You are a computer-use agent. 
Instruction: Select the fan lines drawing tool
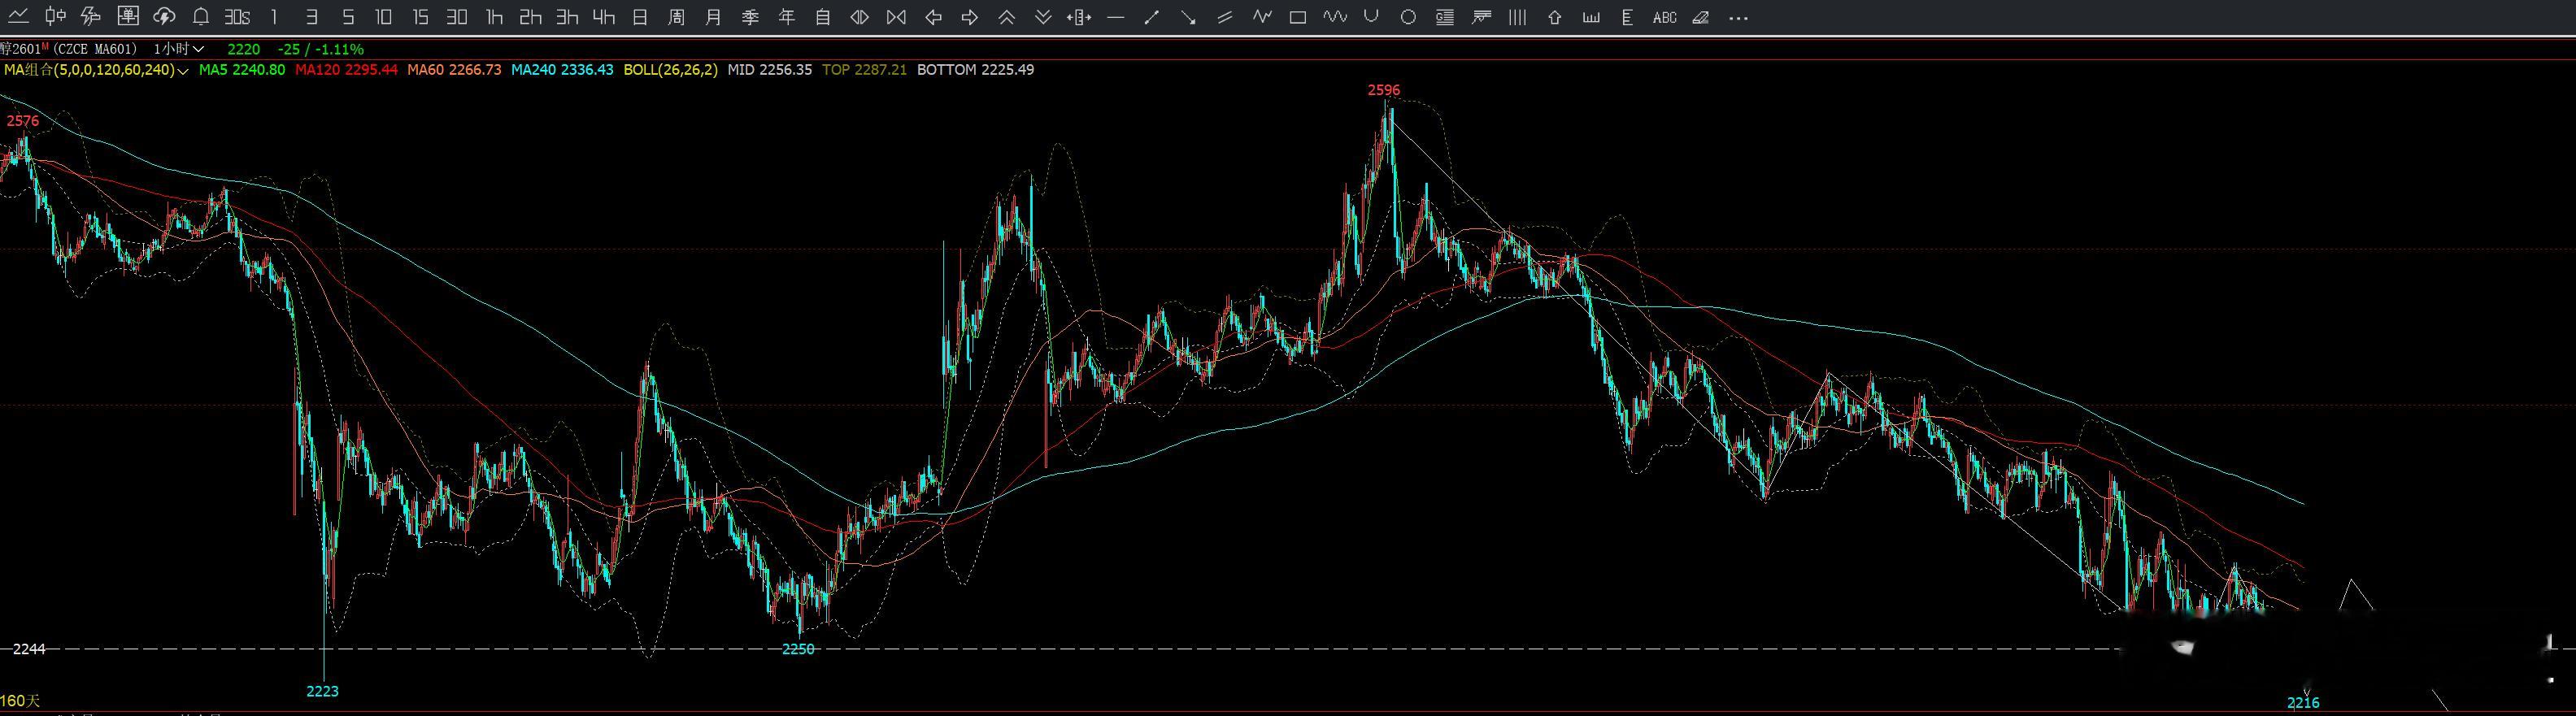tap(1482, 17)
